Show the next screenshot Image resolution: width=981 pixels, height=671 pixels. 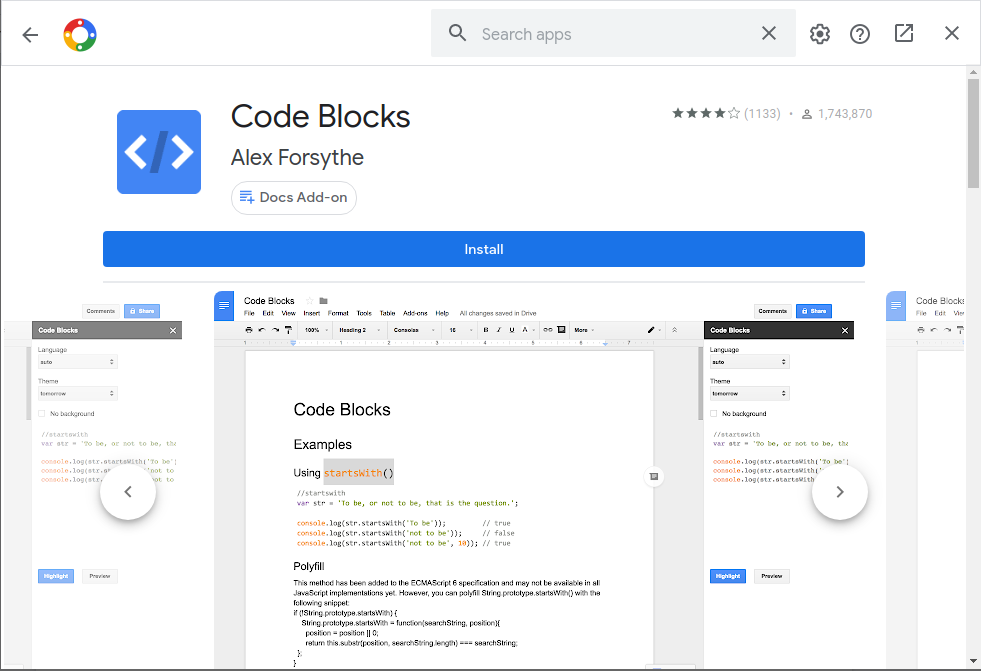pyautogui.click(x=840, y=492)
